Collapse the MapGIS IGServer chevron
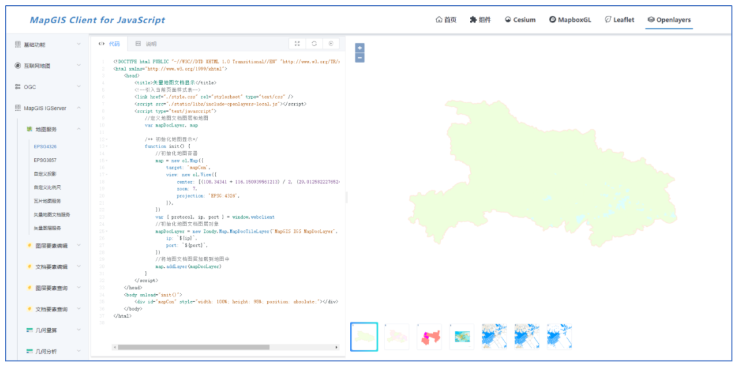The width and height of the screenshot is (737, 365). point(79,108)
